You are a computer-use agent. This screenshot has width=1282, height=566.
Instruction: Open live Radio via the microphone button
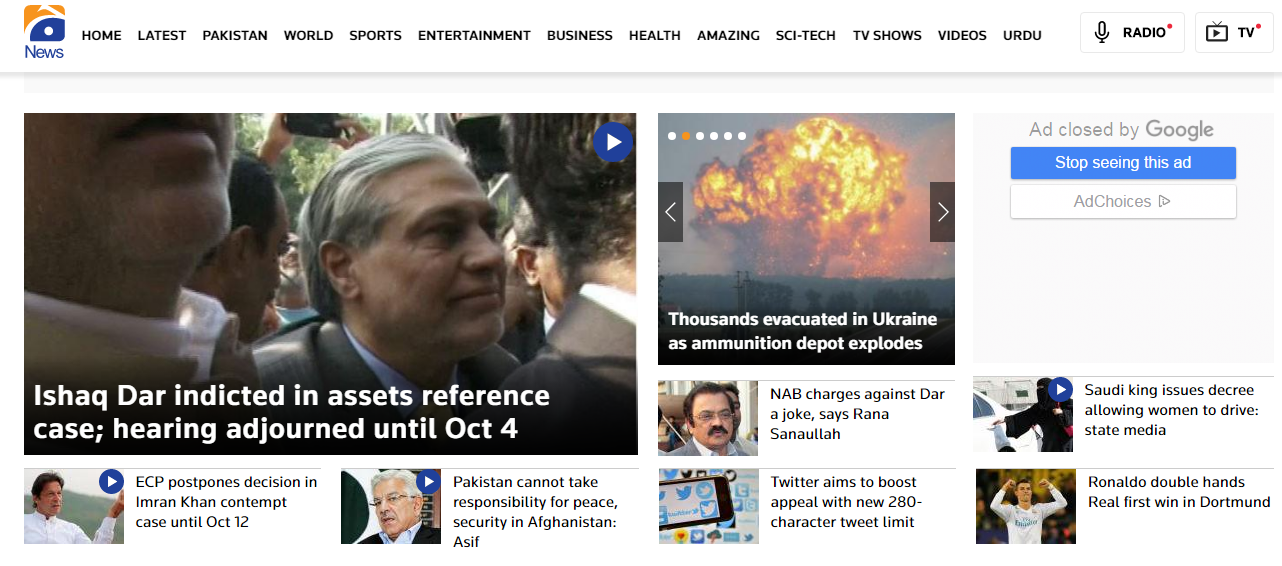(1132, 33)
